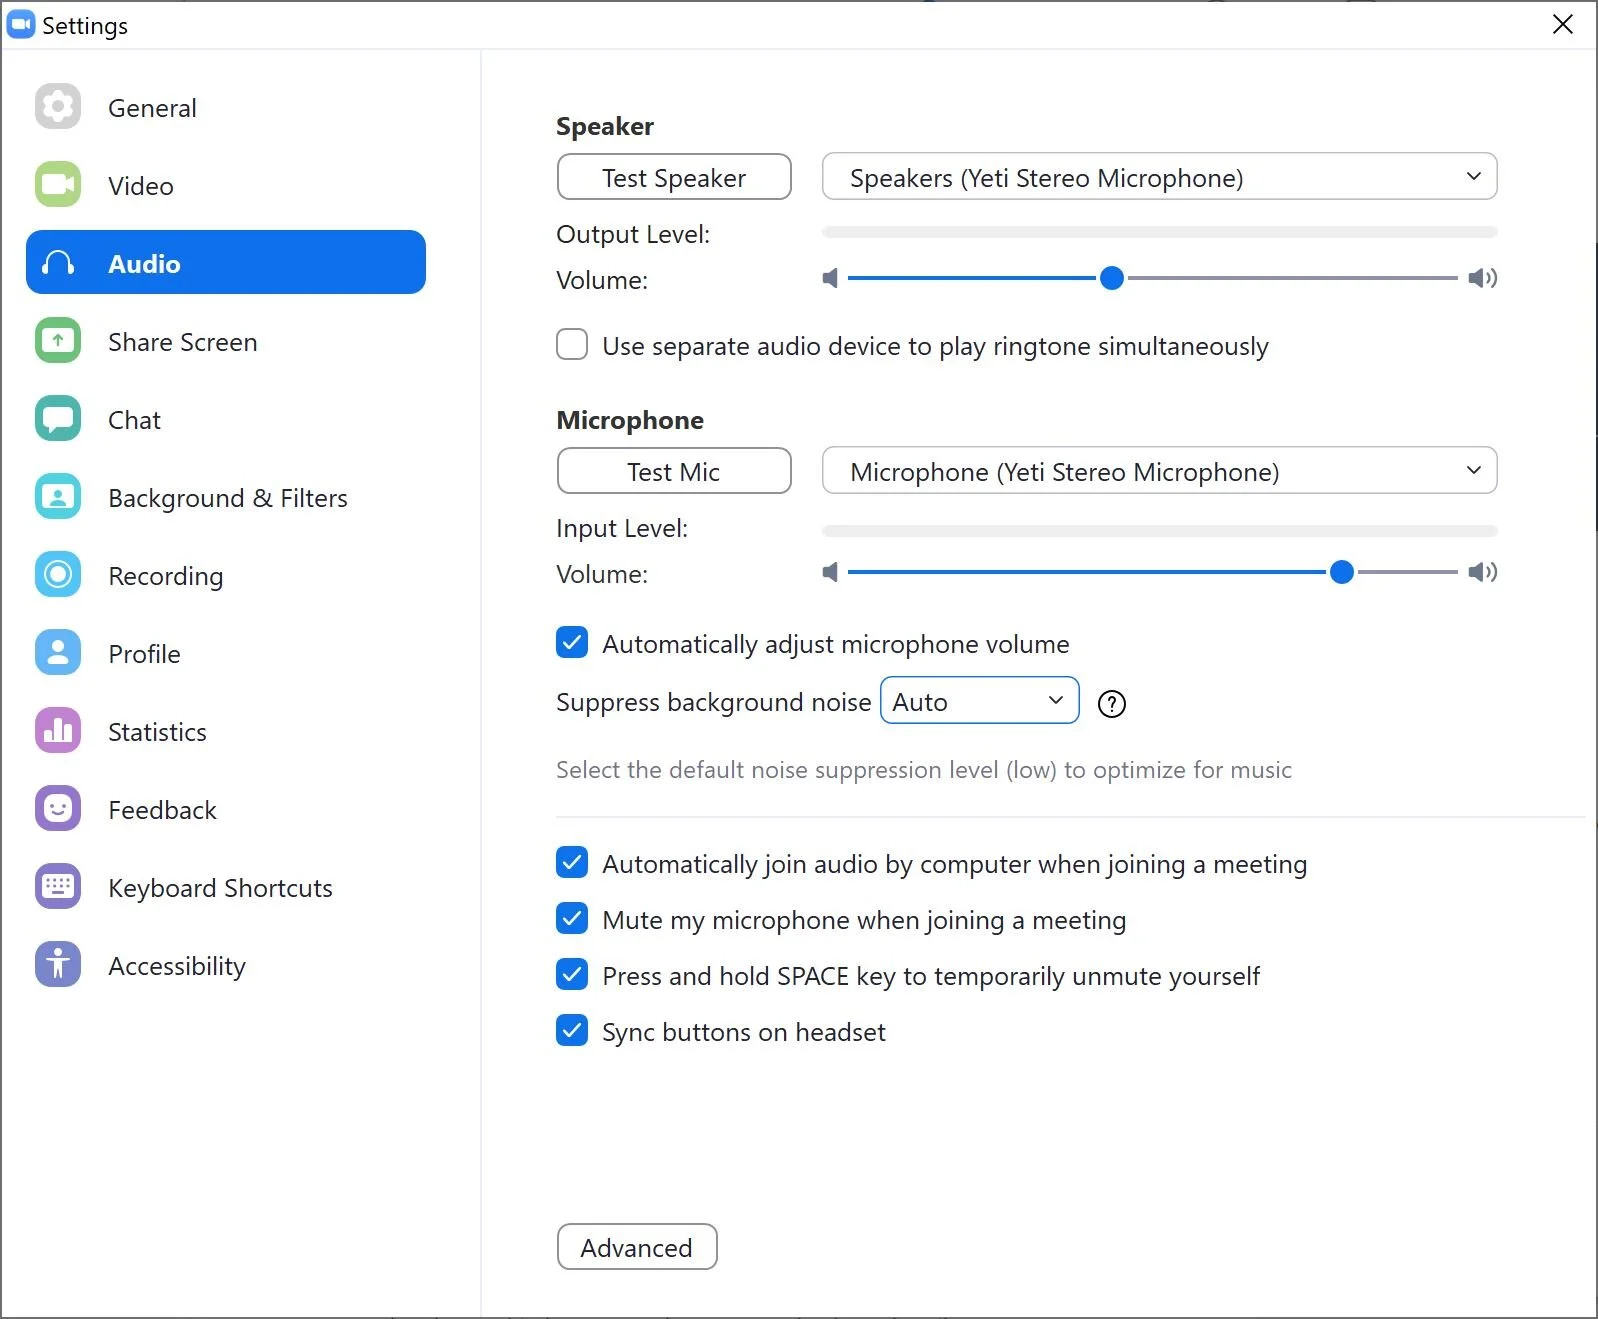Click the speaker volume slider handle

pyautogui.click(x=1112, y=278)
